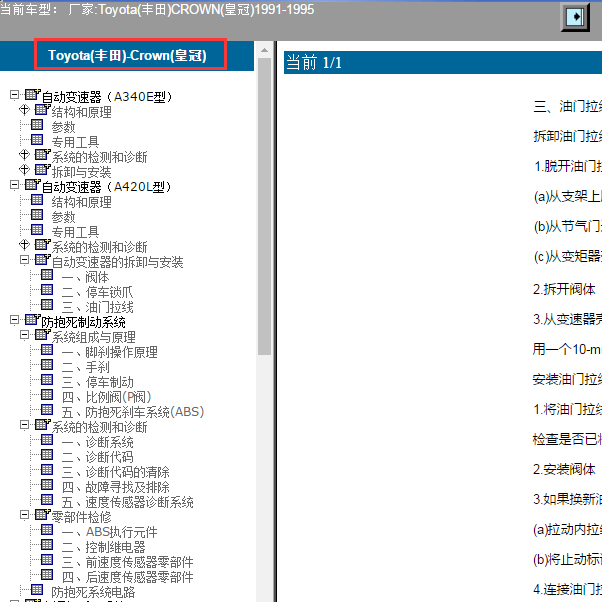The width and height of the screenshot is (602, 602).
Task: Collapse the 自动变速器（A340E型）node
Action: pyautogui.click(x=15, y=95)
